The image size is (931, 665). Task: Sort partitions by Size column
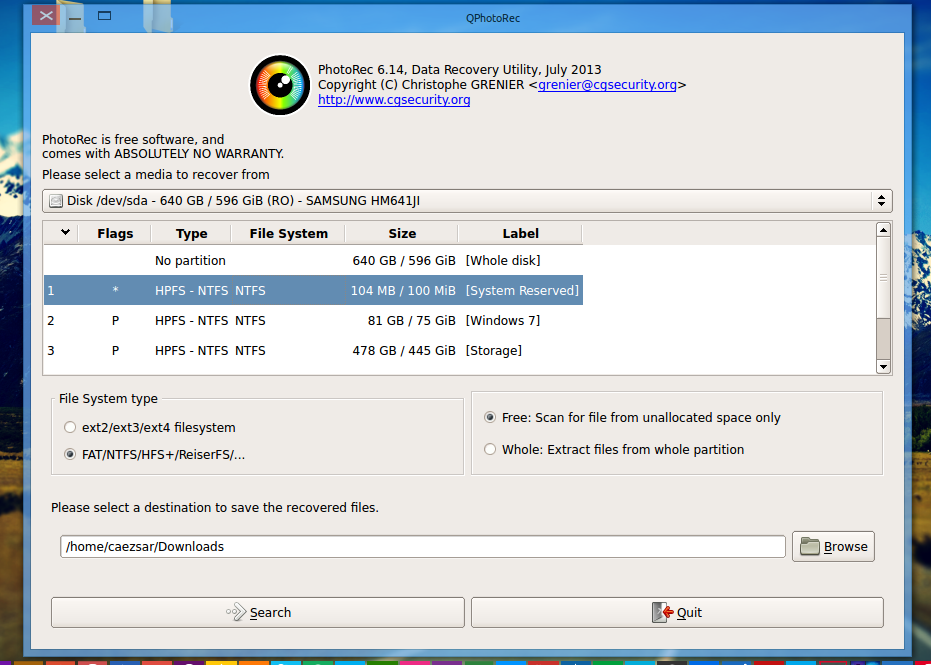(402, 233)
